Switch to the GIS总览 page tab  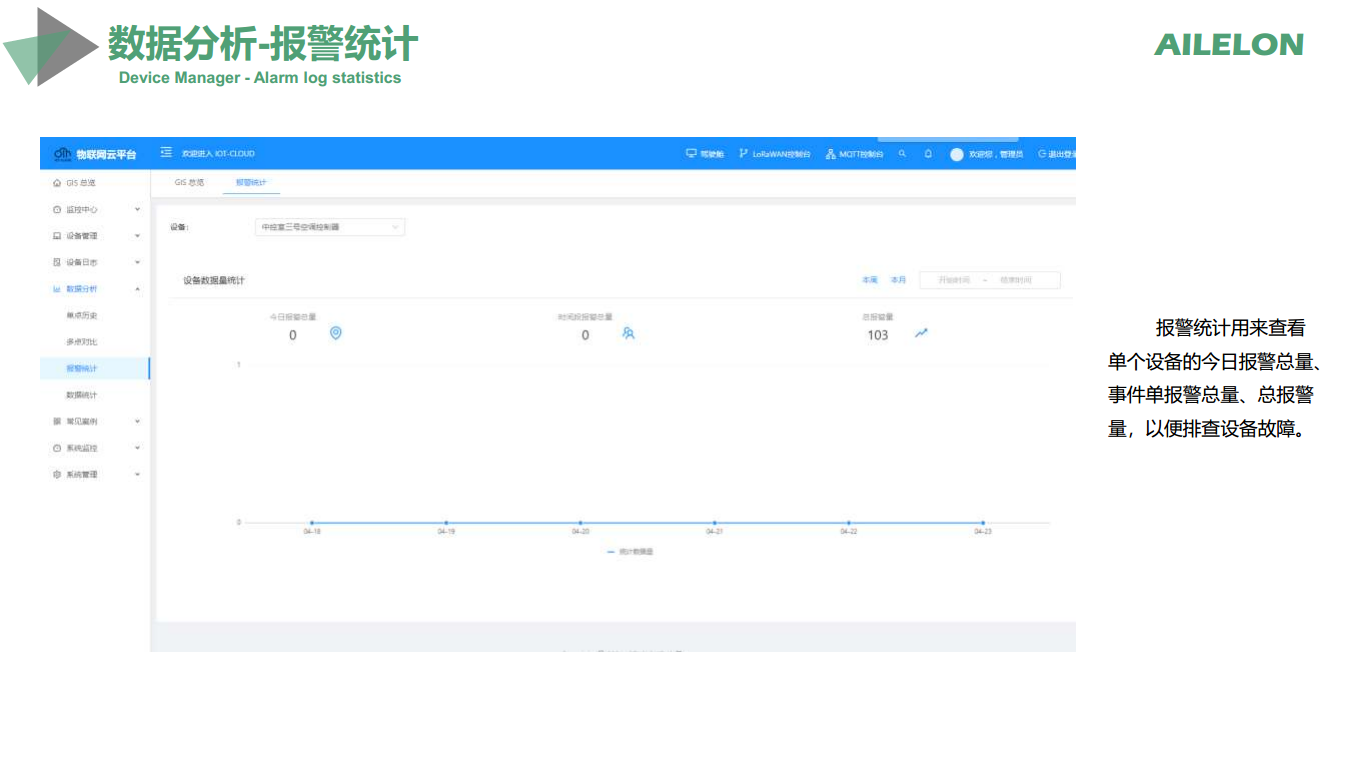(189, 183)
